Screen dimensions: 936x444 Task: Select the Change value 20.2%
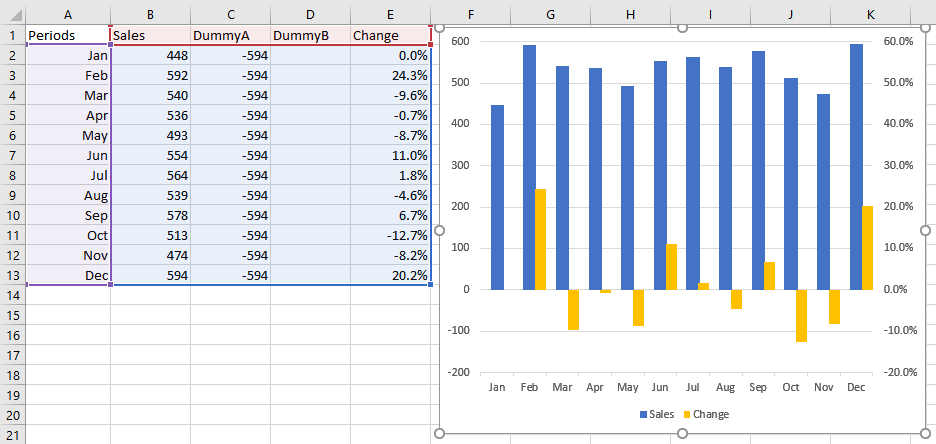pyautogui.click(x=390, y=275)
